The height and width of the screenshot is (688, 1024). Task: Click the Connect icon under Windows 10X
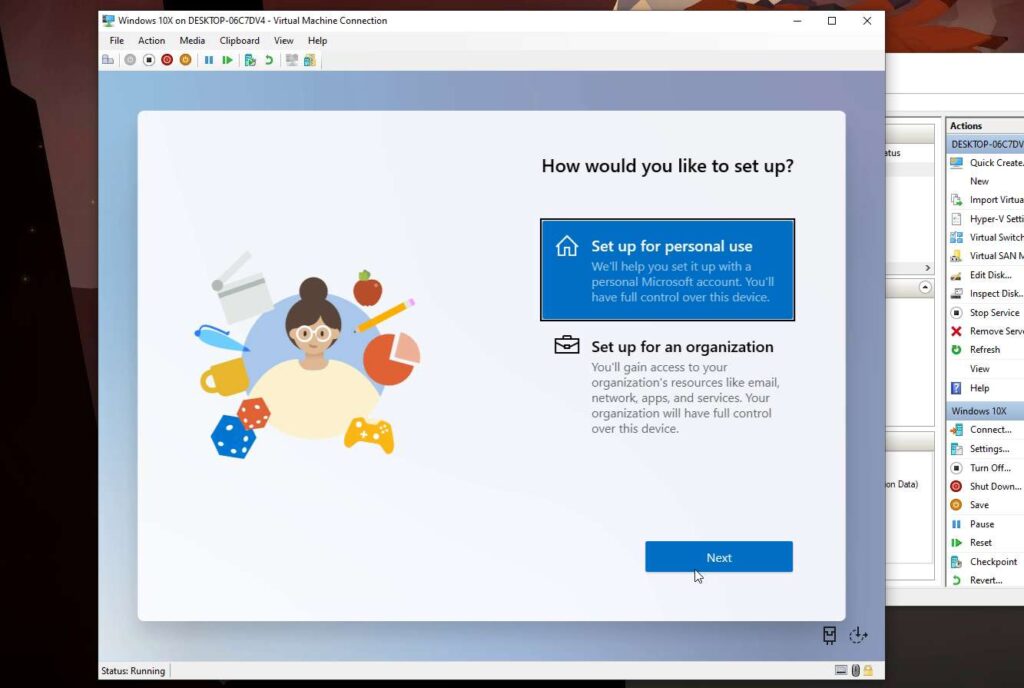(x=956, y=430)
